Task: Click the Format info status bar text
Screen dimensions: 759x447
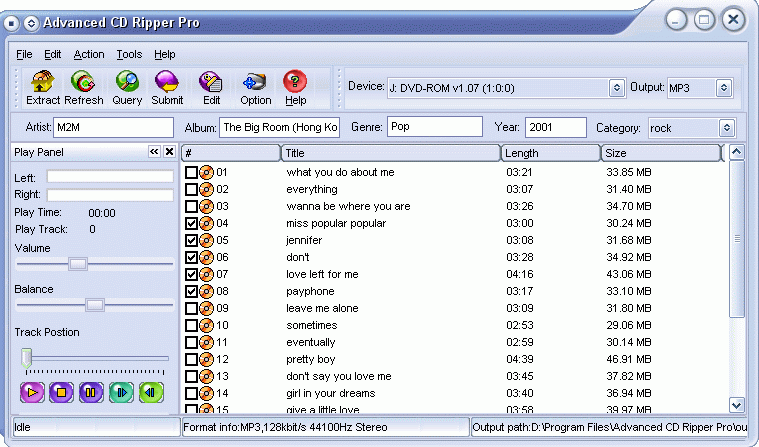Action: (285, 427)
